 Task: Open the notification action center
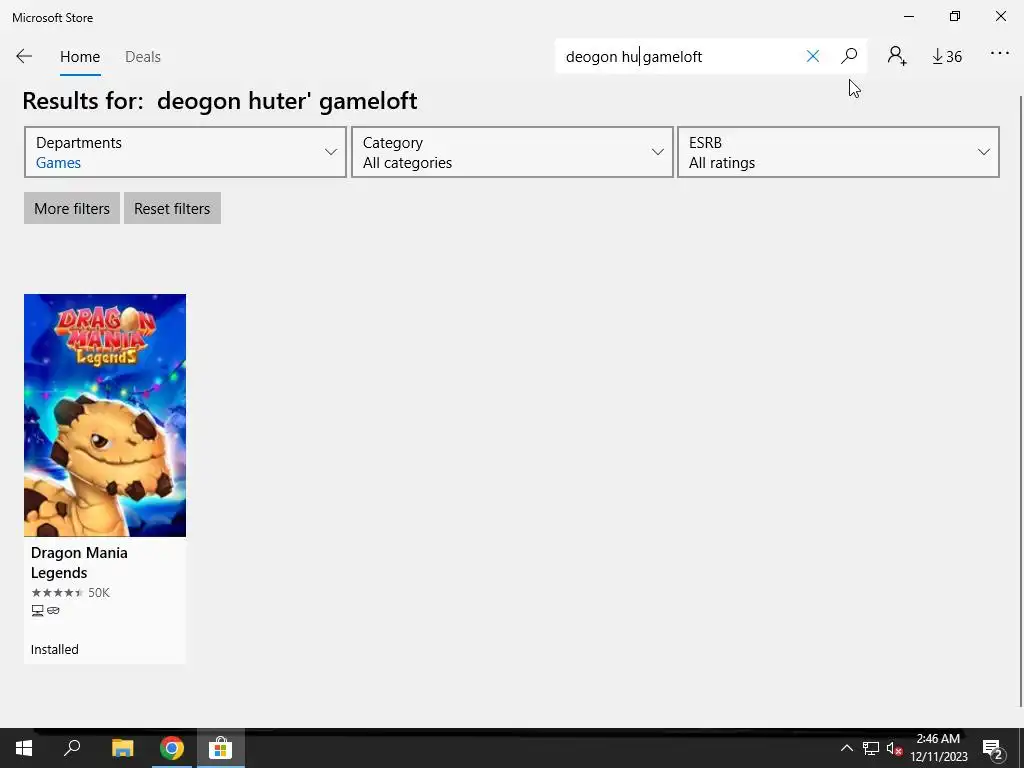(x=992, y=749)
